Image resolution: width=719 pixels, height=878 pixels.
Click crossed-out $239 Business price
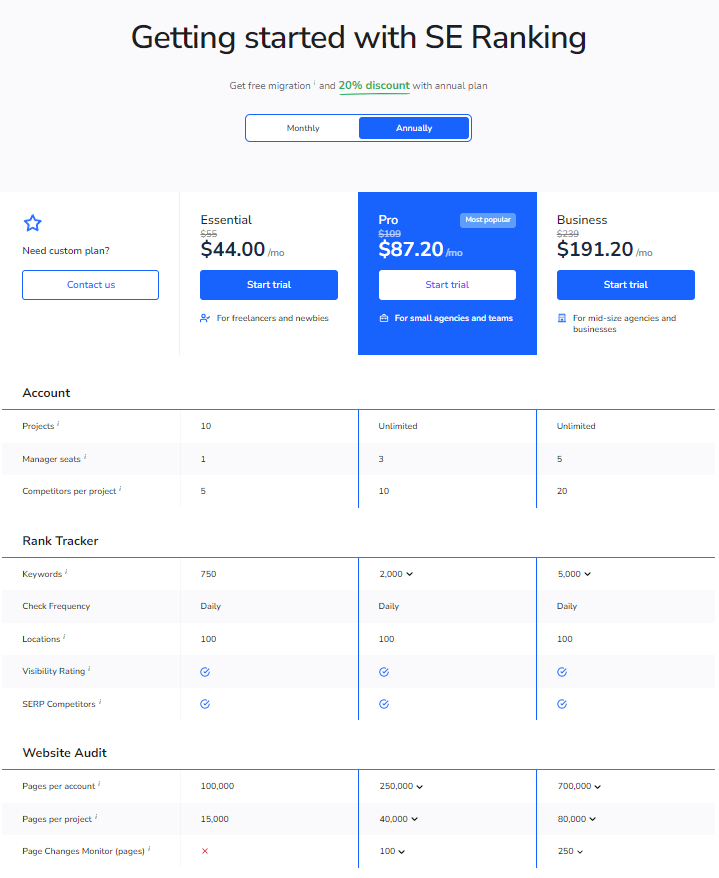coord(568,233)
